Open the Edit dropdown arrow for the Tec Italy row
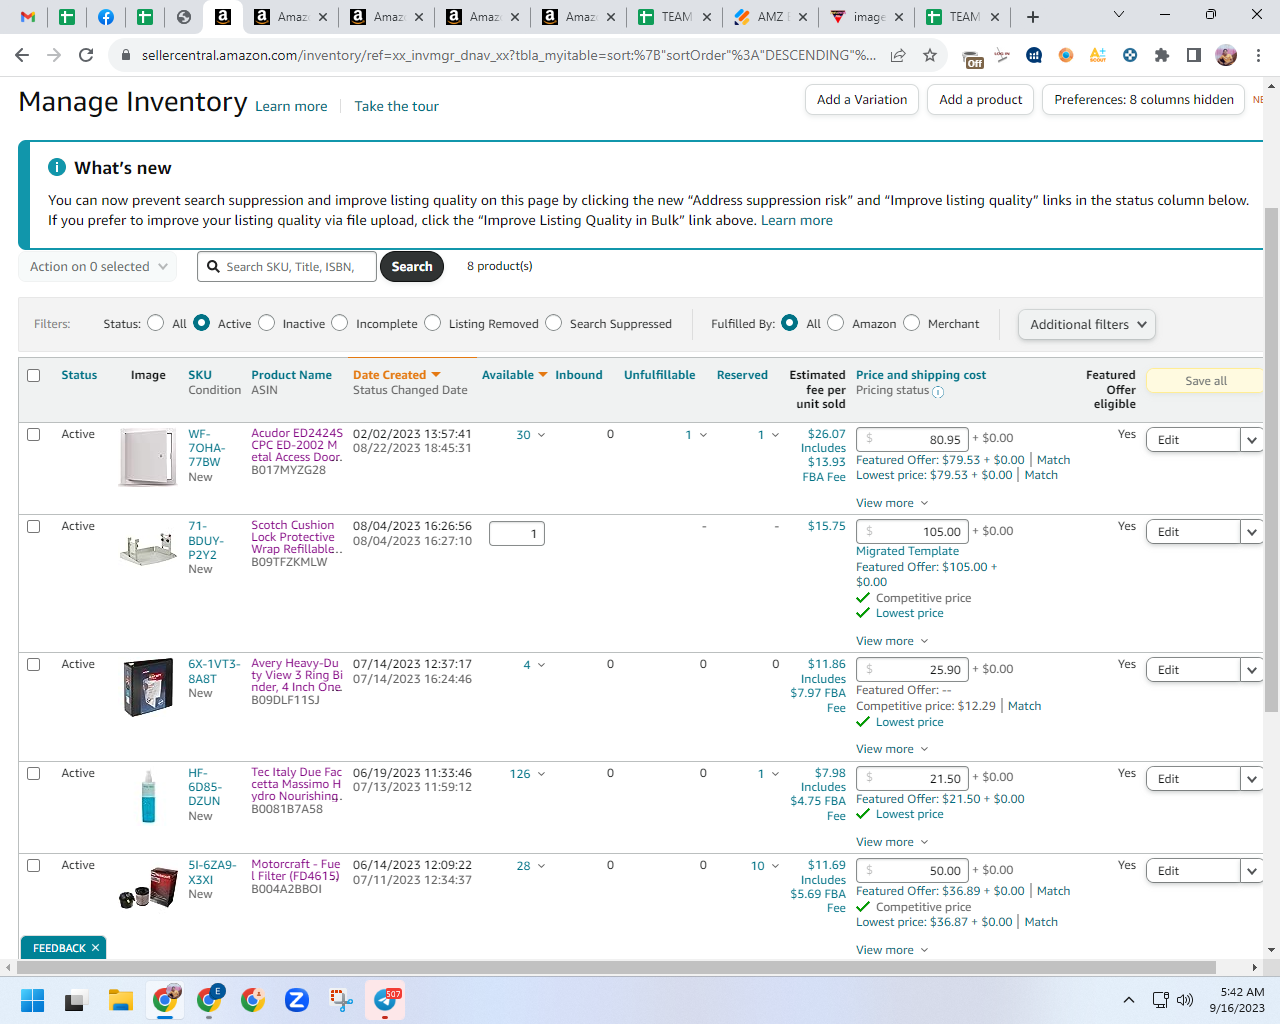The width and height of the screenshot is (1280, 1024). (1252, 779)
